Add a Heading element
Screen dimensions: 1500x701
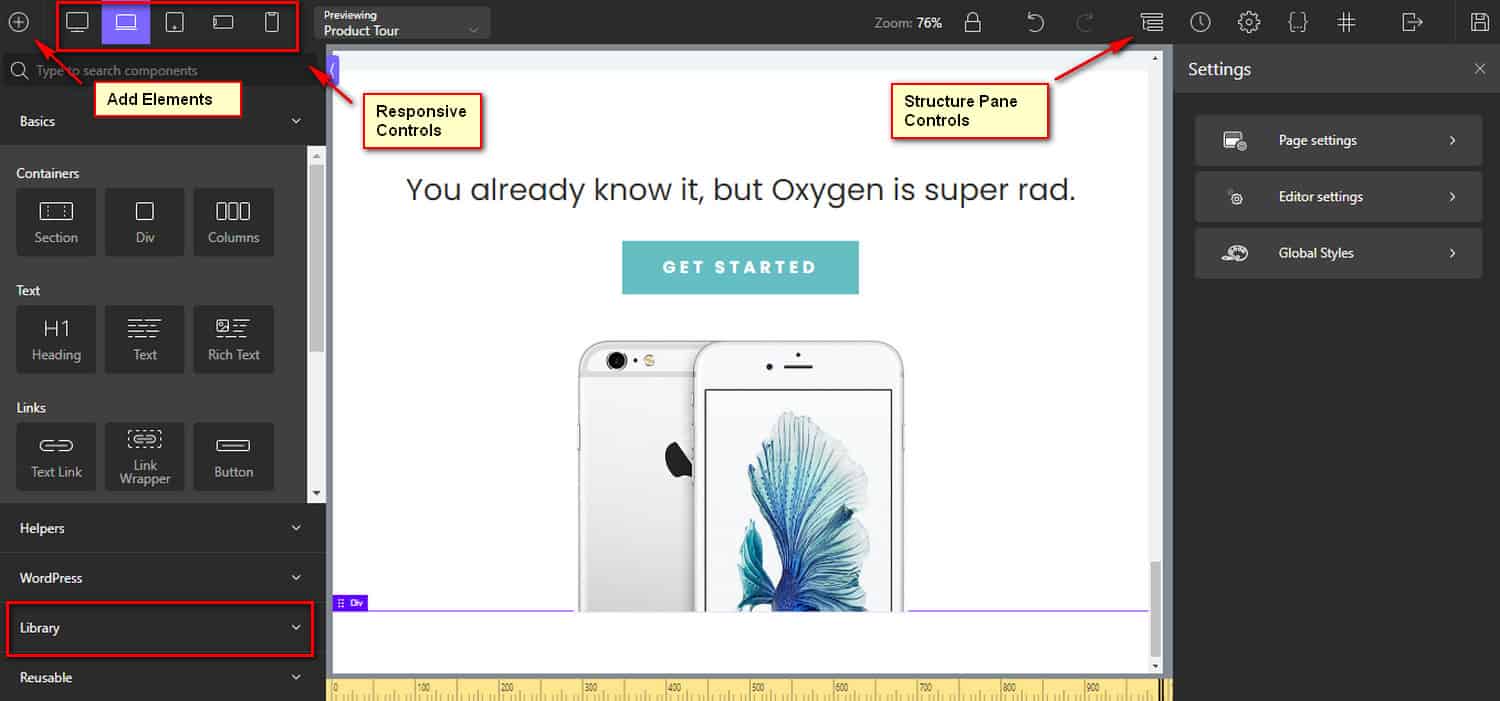[x=56, y=339]
